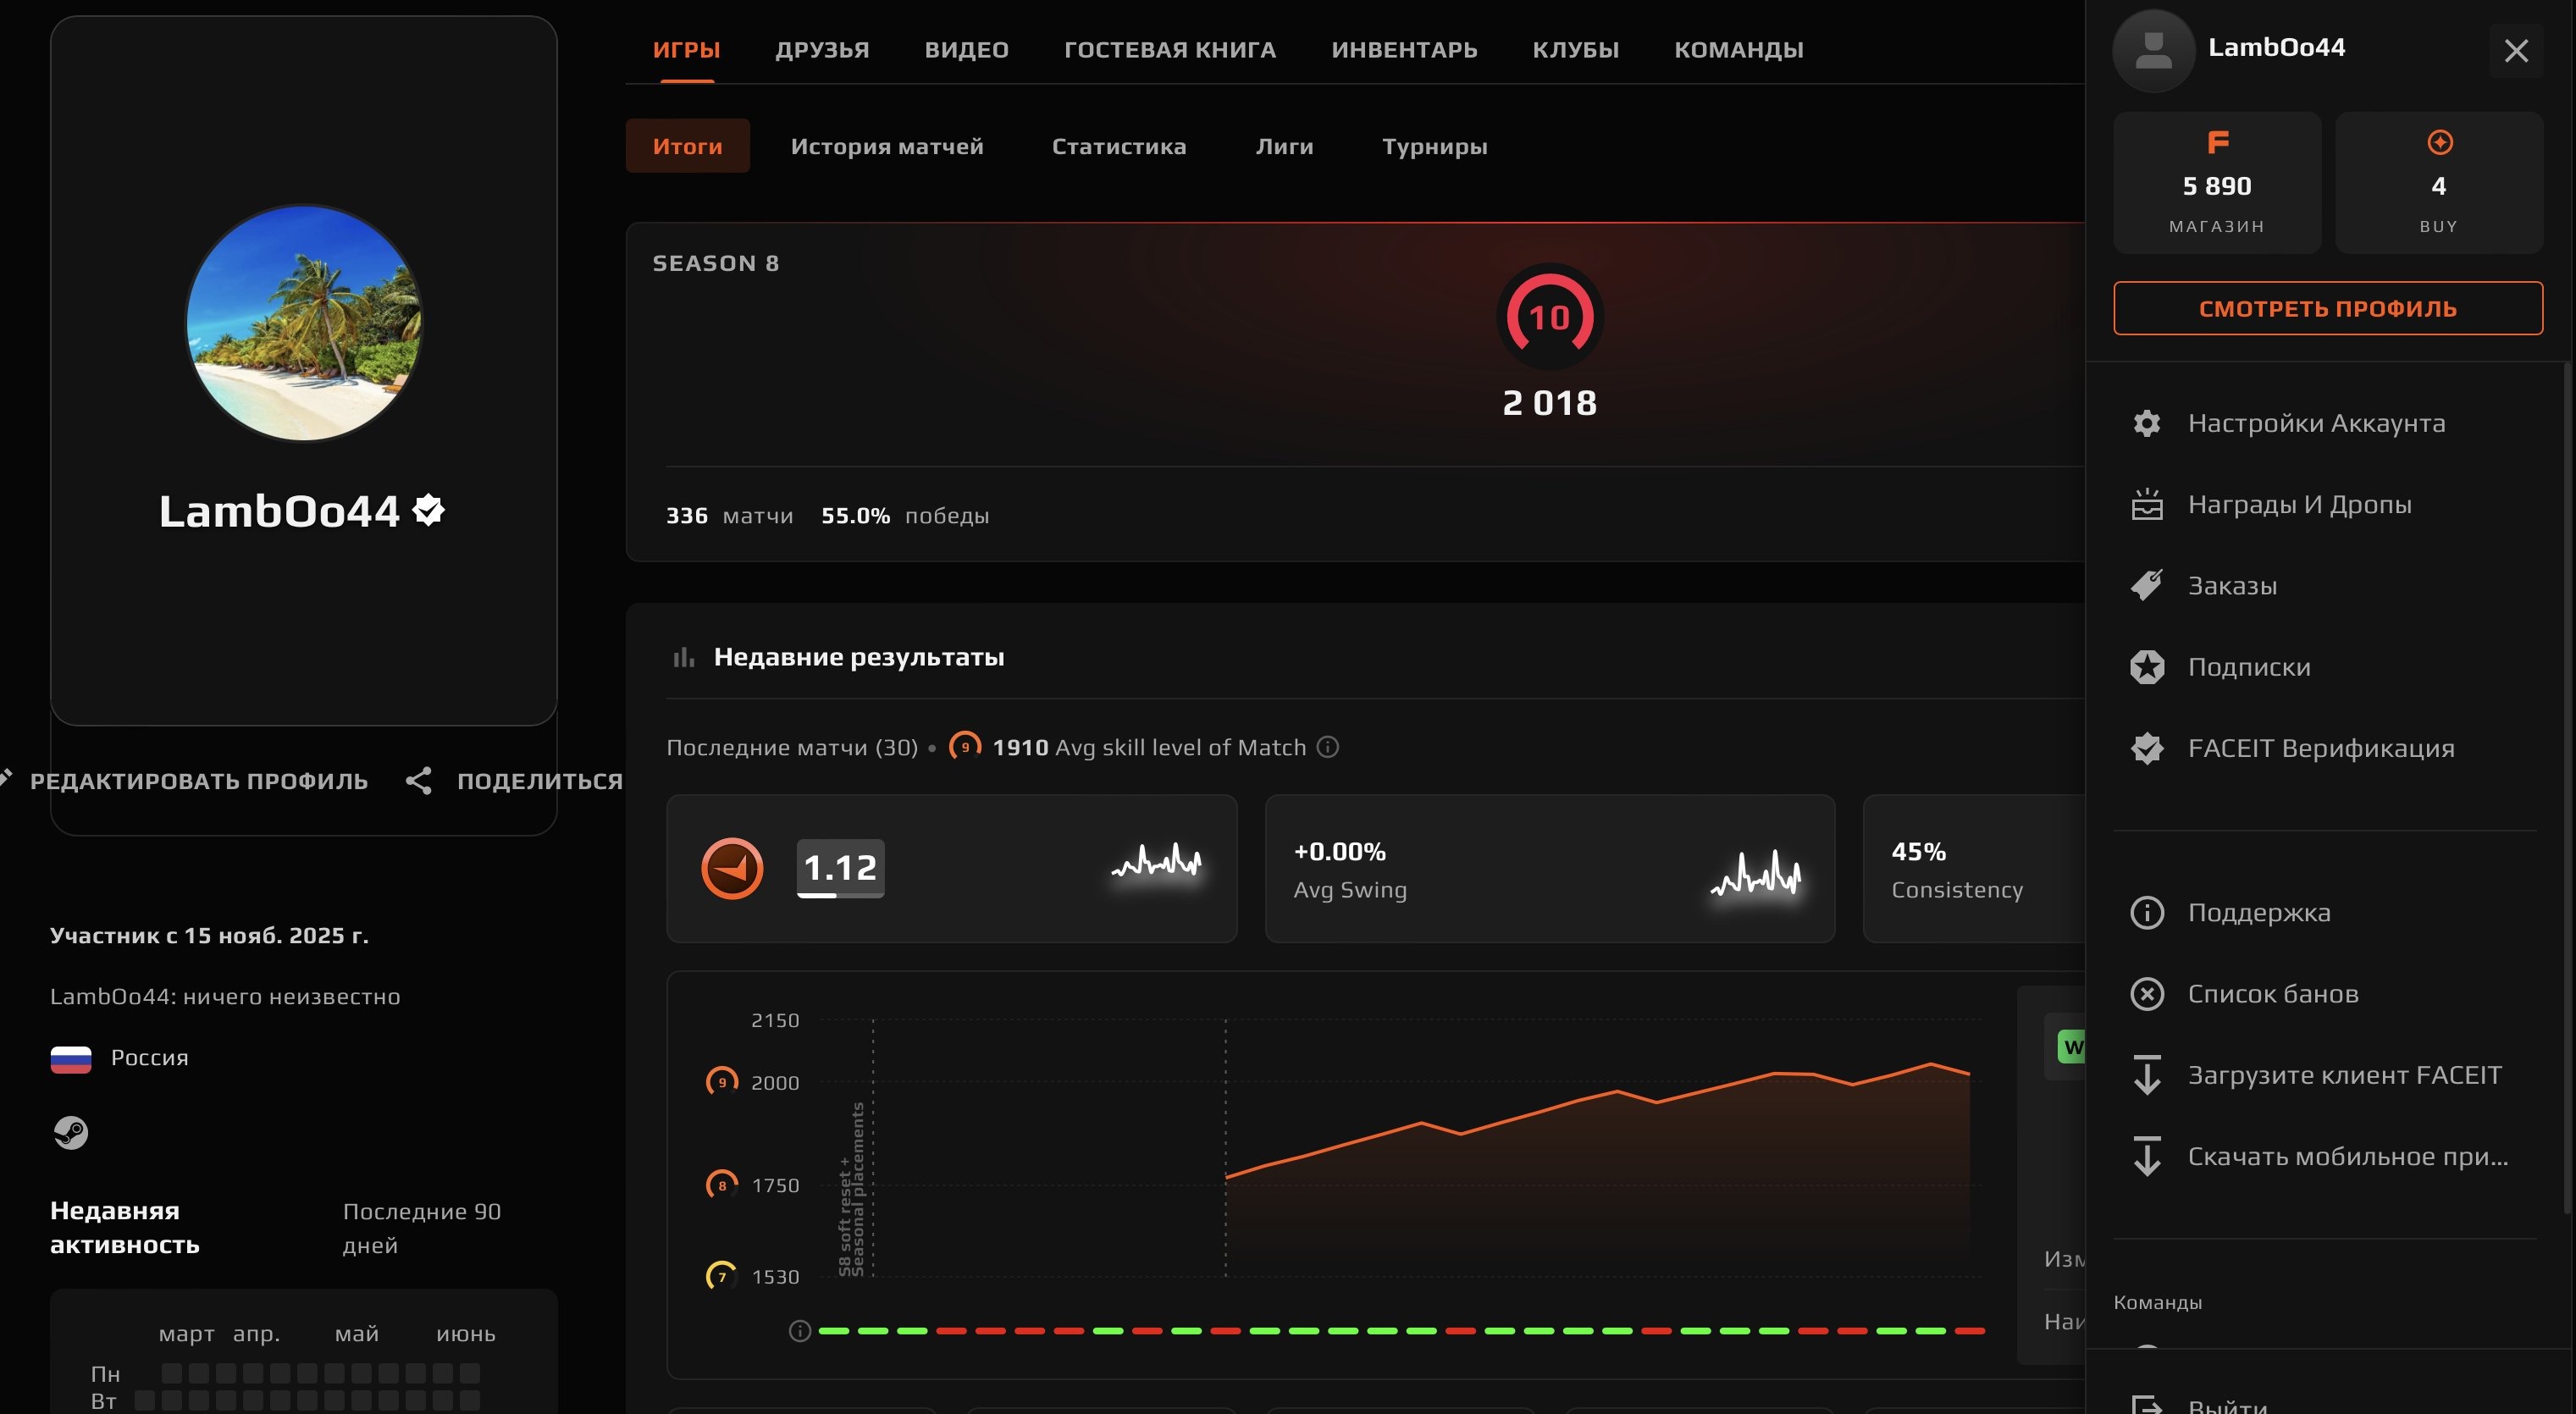Open Настройки Аккаунта

coord(2326,423)
